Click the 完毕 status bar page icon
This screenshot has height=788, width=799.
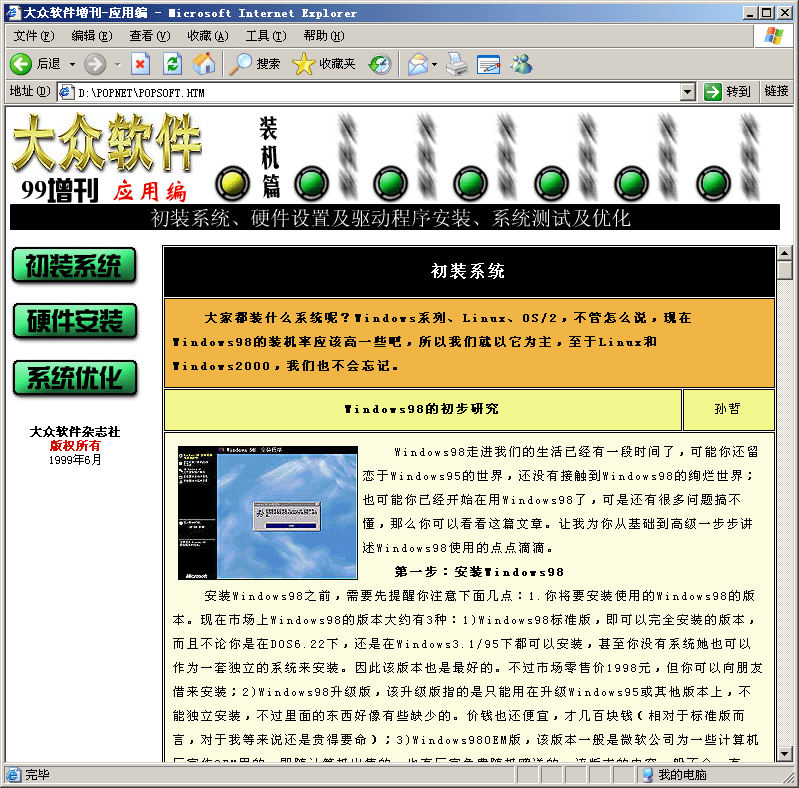[13, 775]
